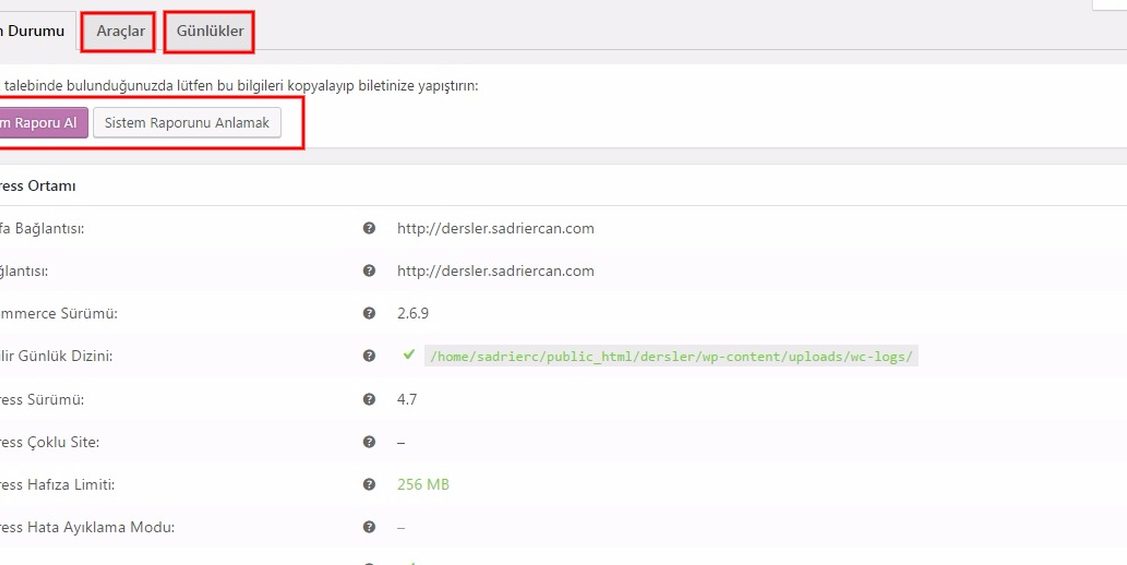1127x565 pixels.
Task: Click help icon for Hata Ayıklama Modu row
Action: click(369, 527)
